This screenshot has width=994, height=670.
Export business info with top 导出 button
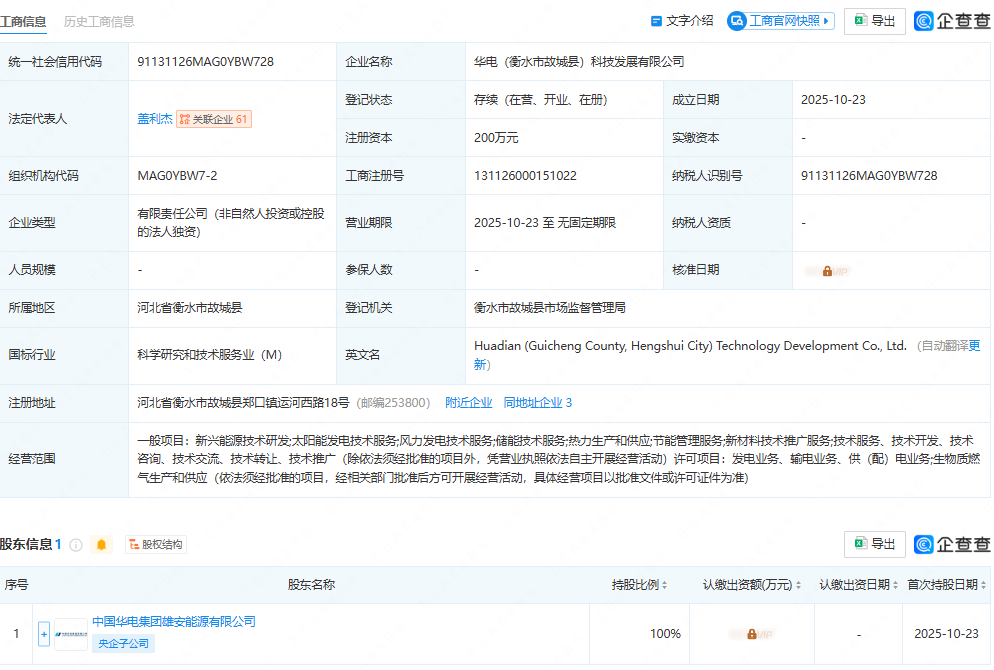click(x=875, y=21)
